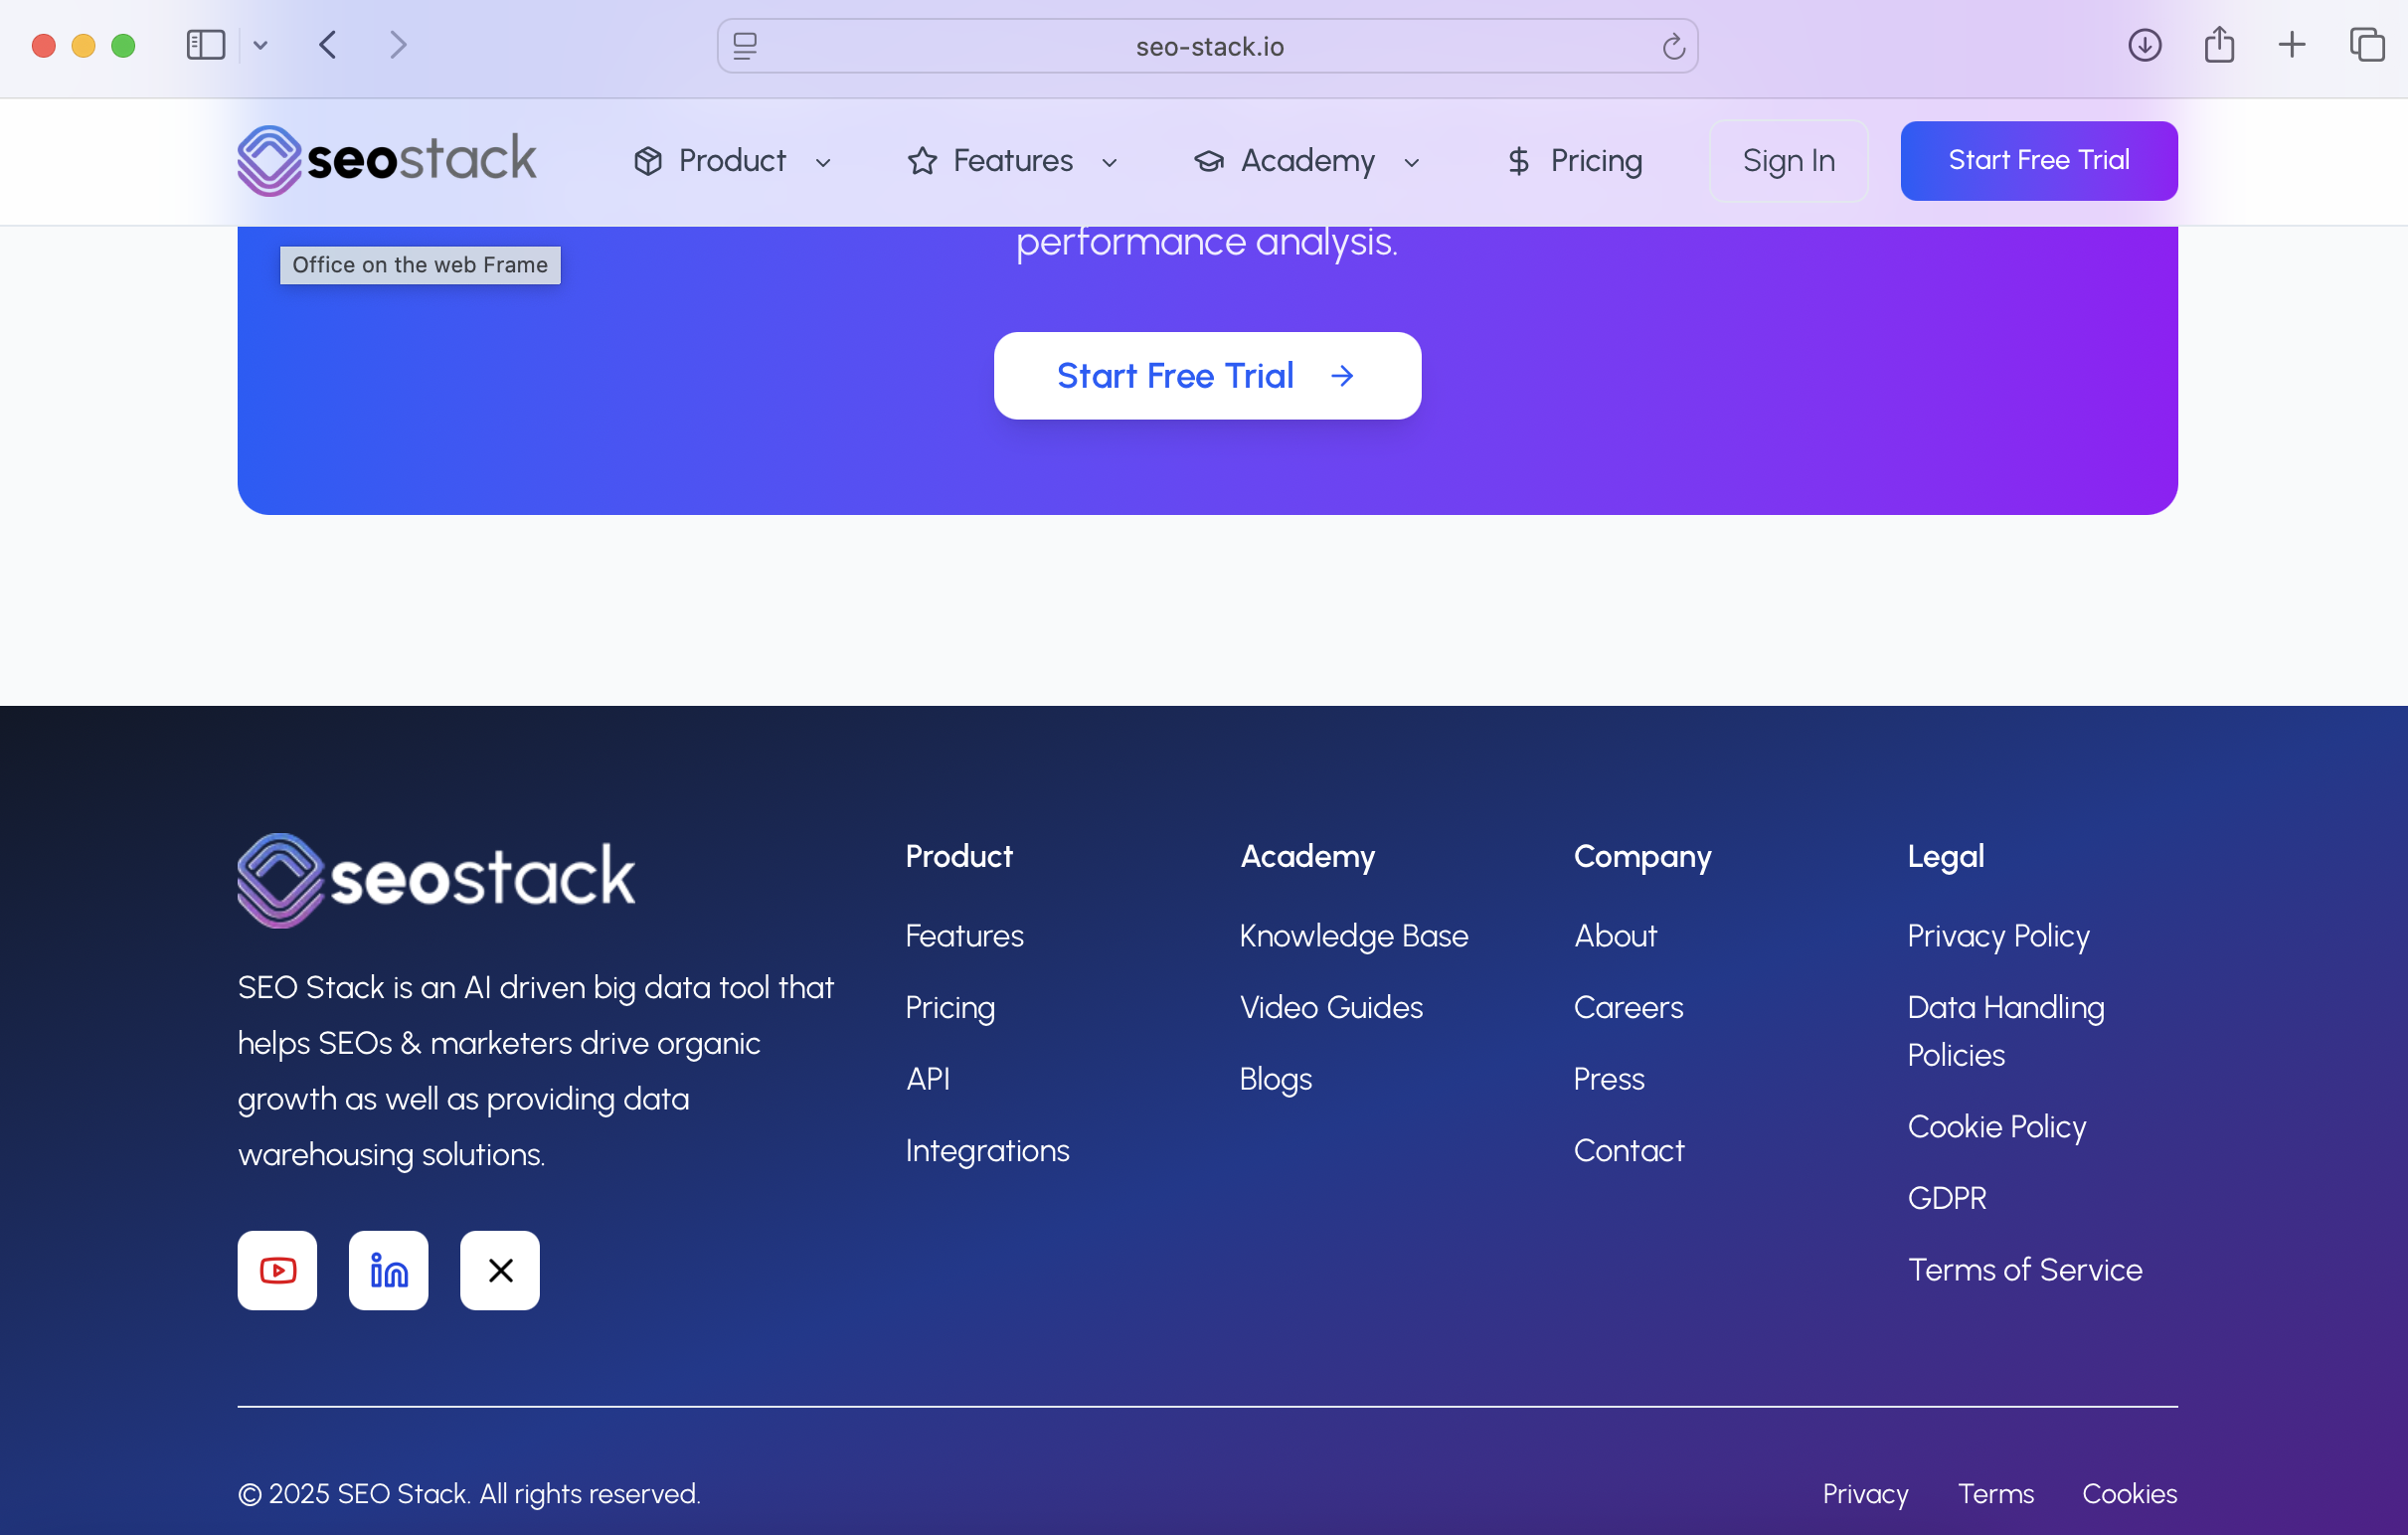The height and width of the screenshot is (1535, 2408).
Task: Click the star icon beside Features
Action: pos(922,161)
